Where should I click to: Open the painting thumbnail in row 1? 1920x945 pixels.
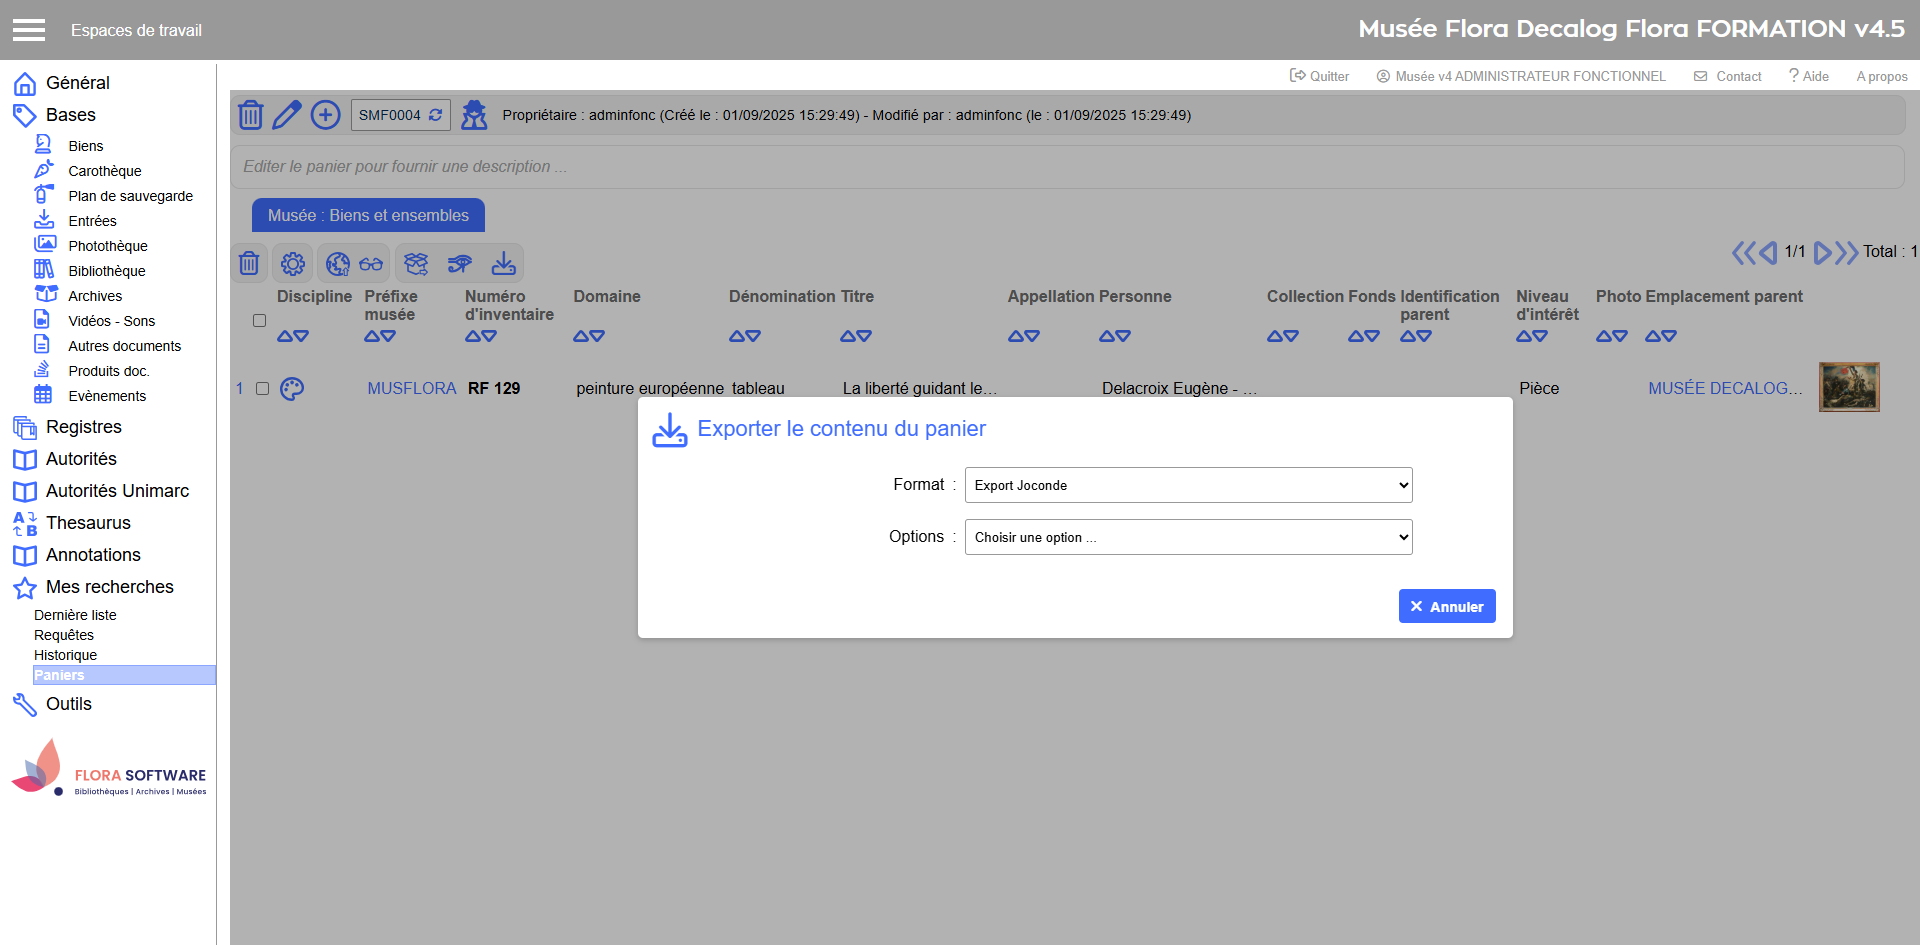coord(1848,387)
